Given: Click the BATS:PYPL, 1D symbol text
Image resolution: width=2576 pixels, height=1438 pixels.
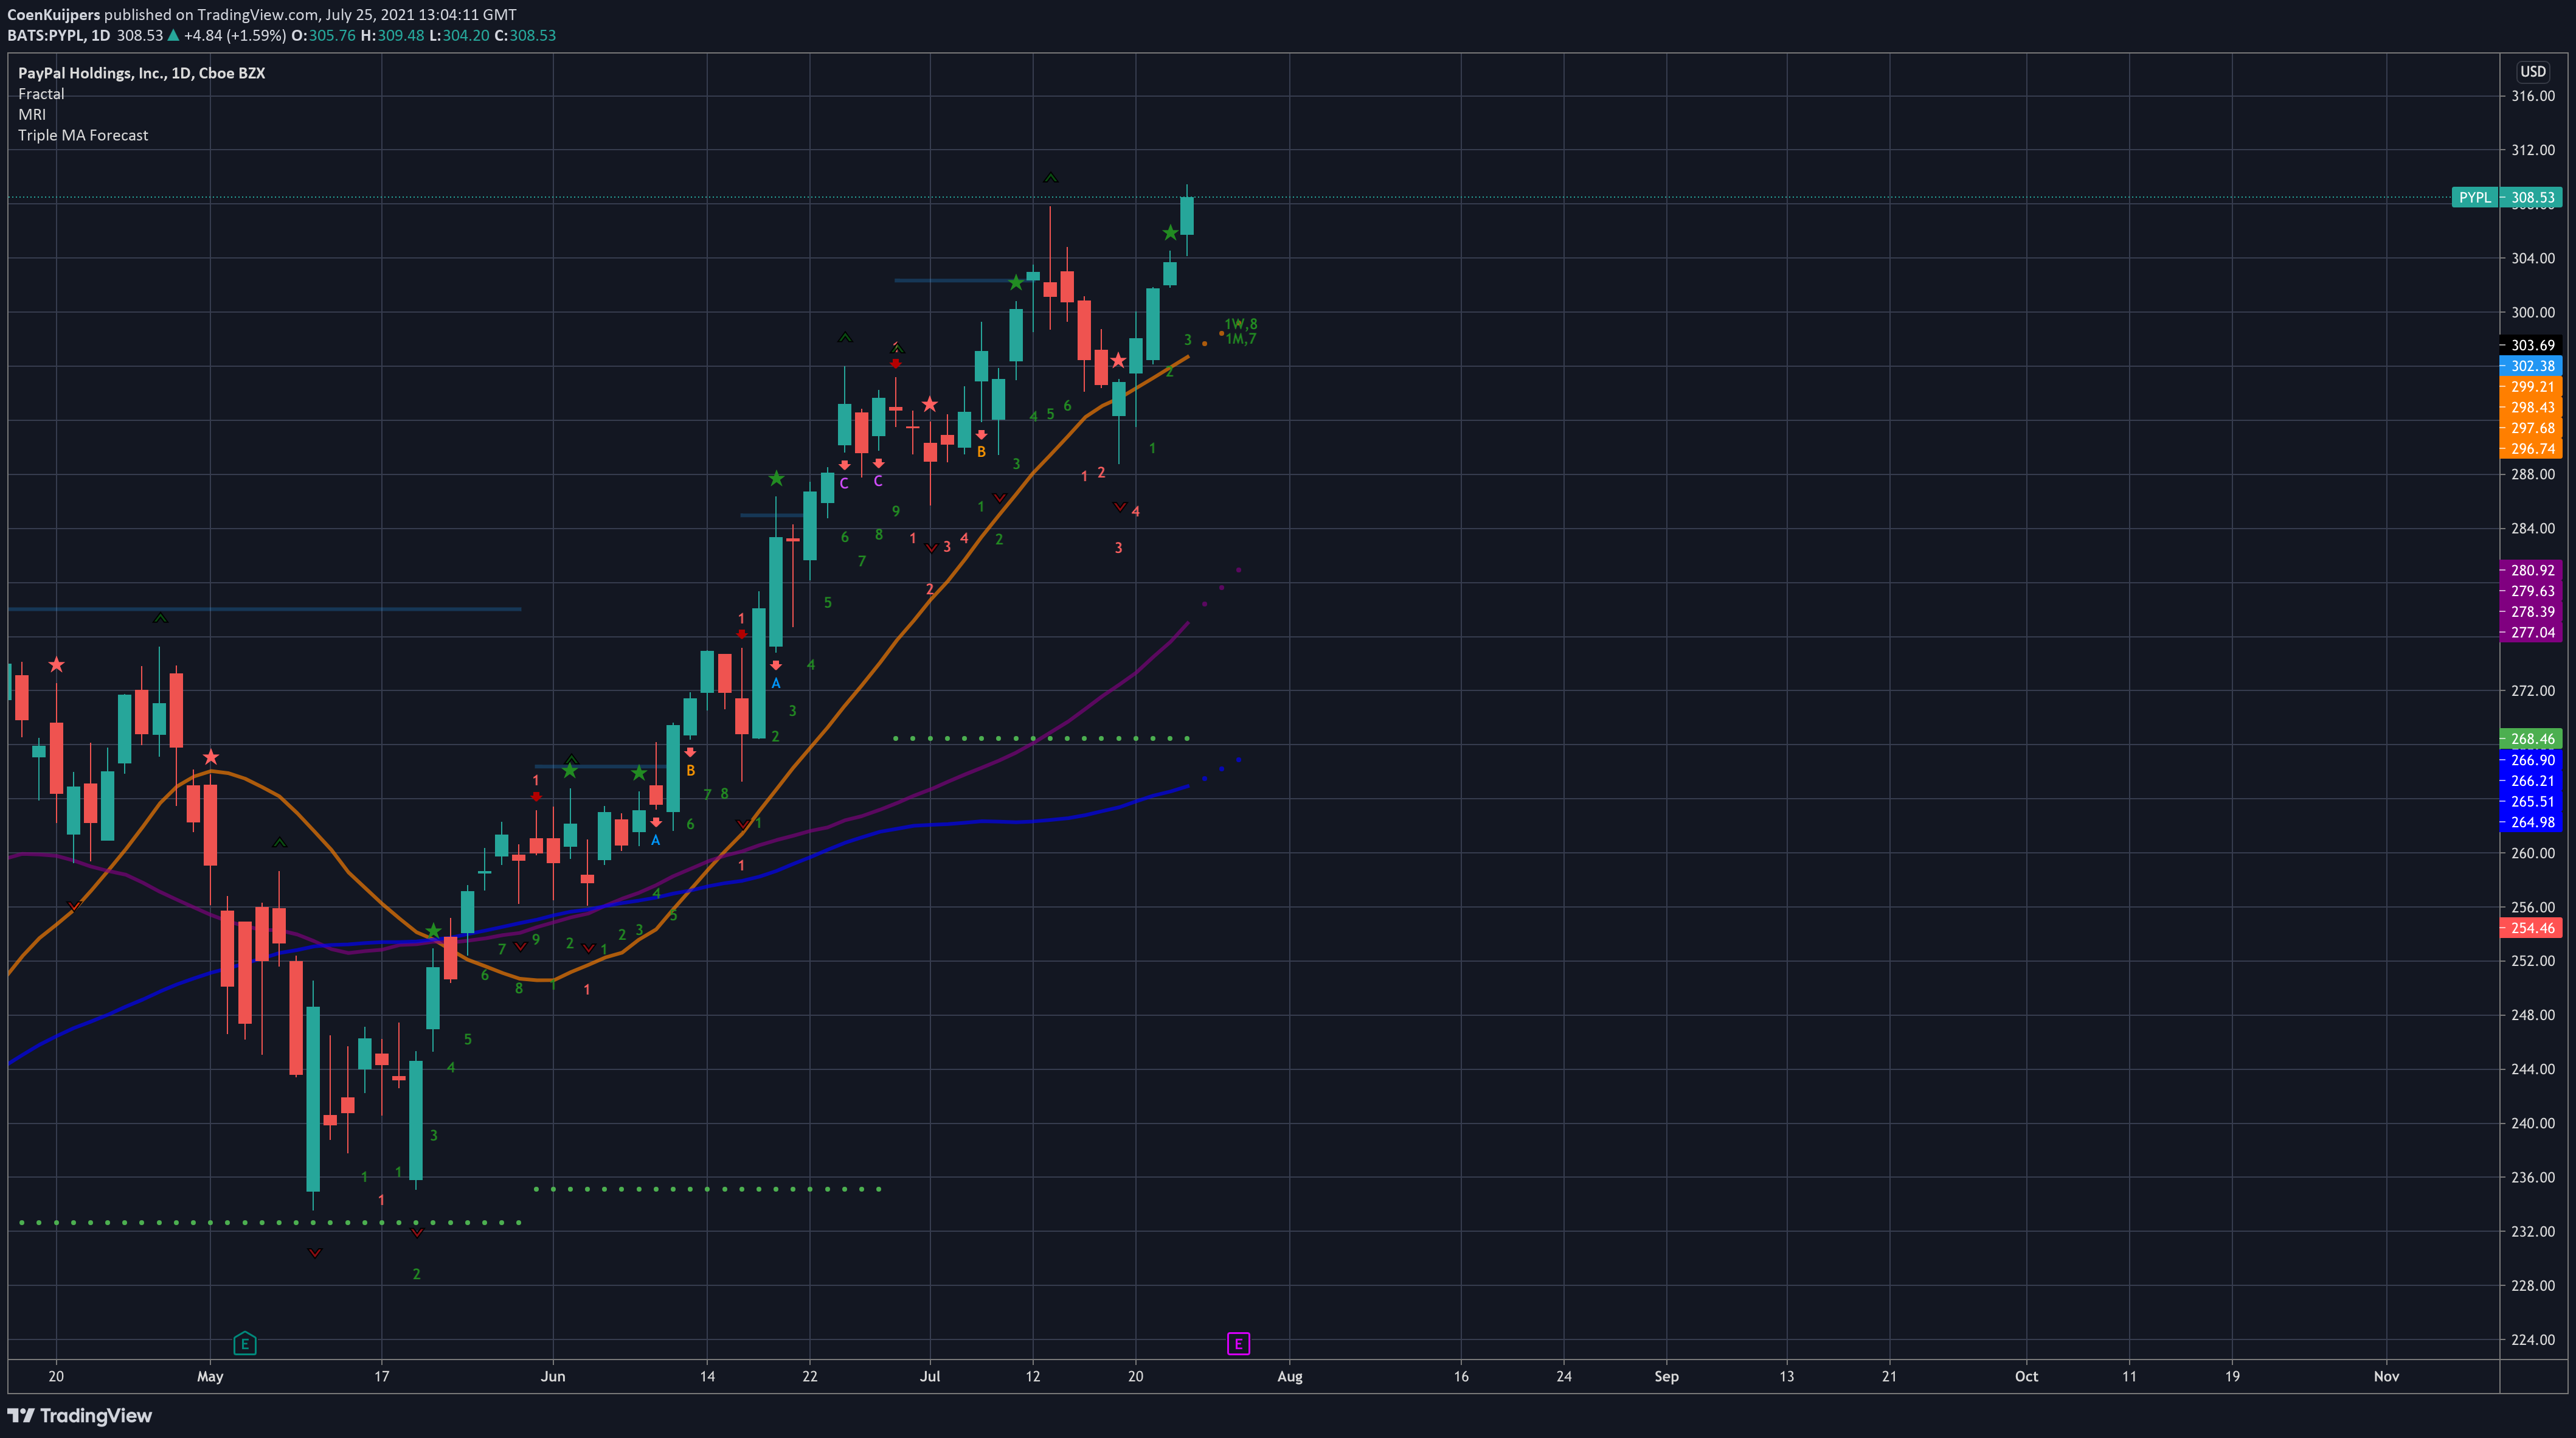Looking at the screenshot, I should click(x=58, y=35).
